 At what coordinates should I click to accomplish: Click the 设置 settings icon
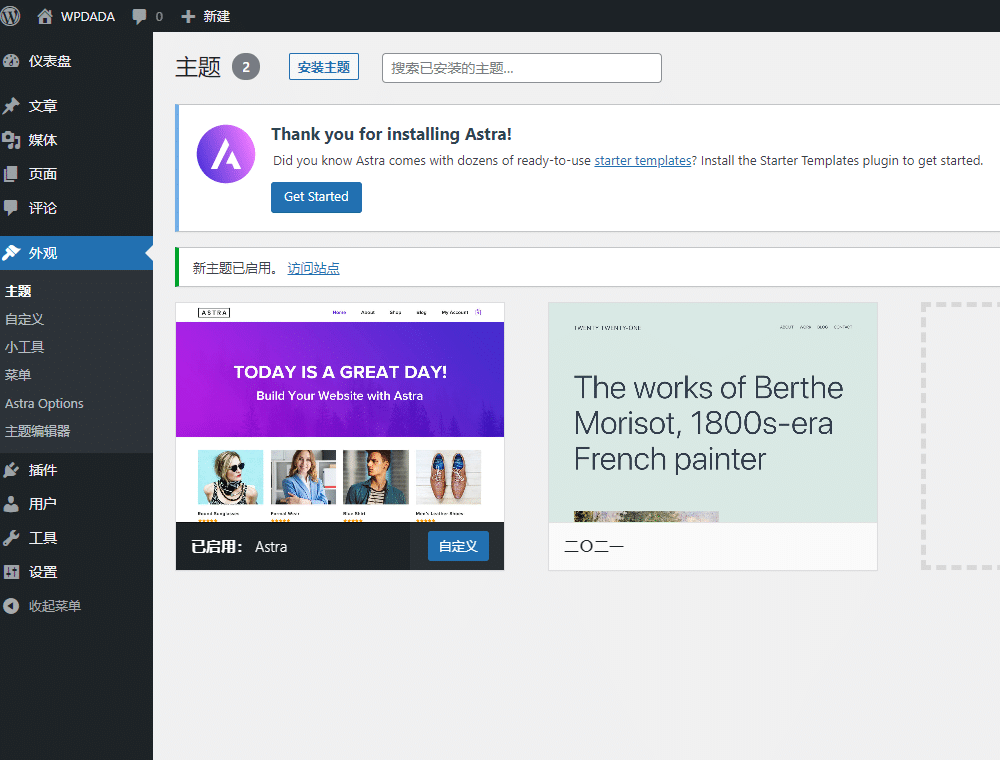coord(11,571)
